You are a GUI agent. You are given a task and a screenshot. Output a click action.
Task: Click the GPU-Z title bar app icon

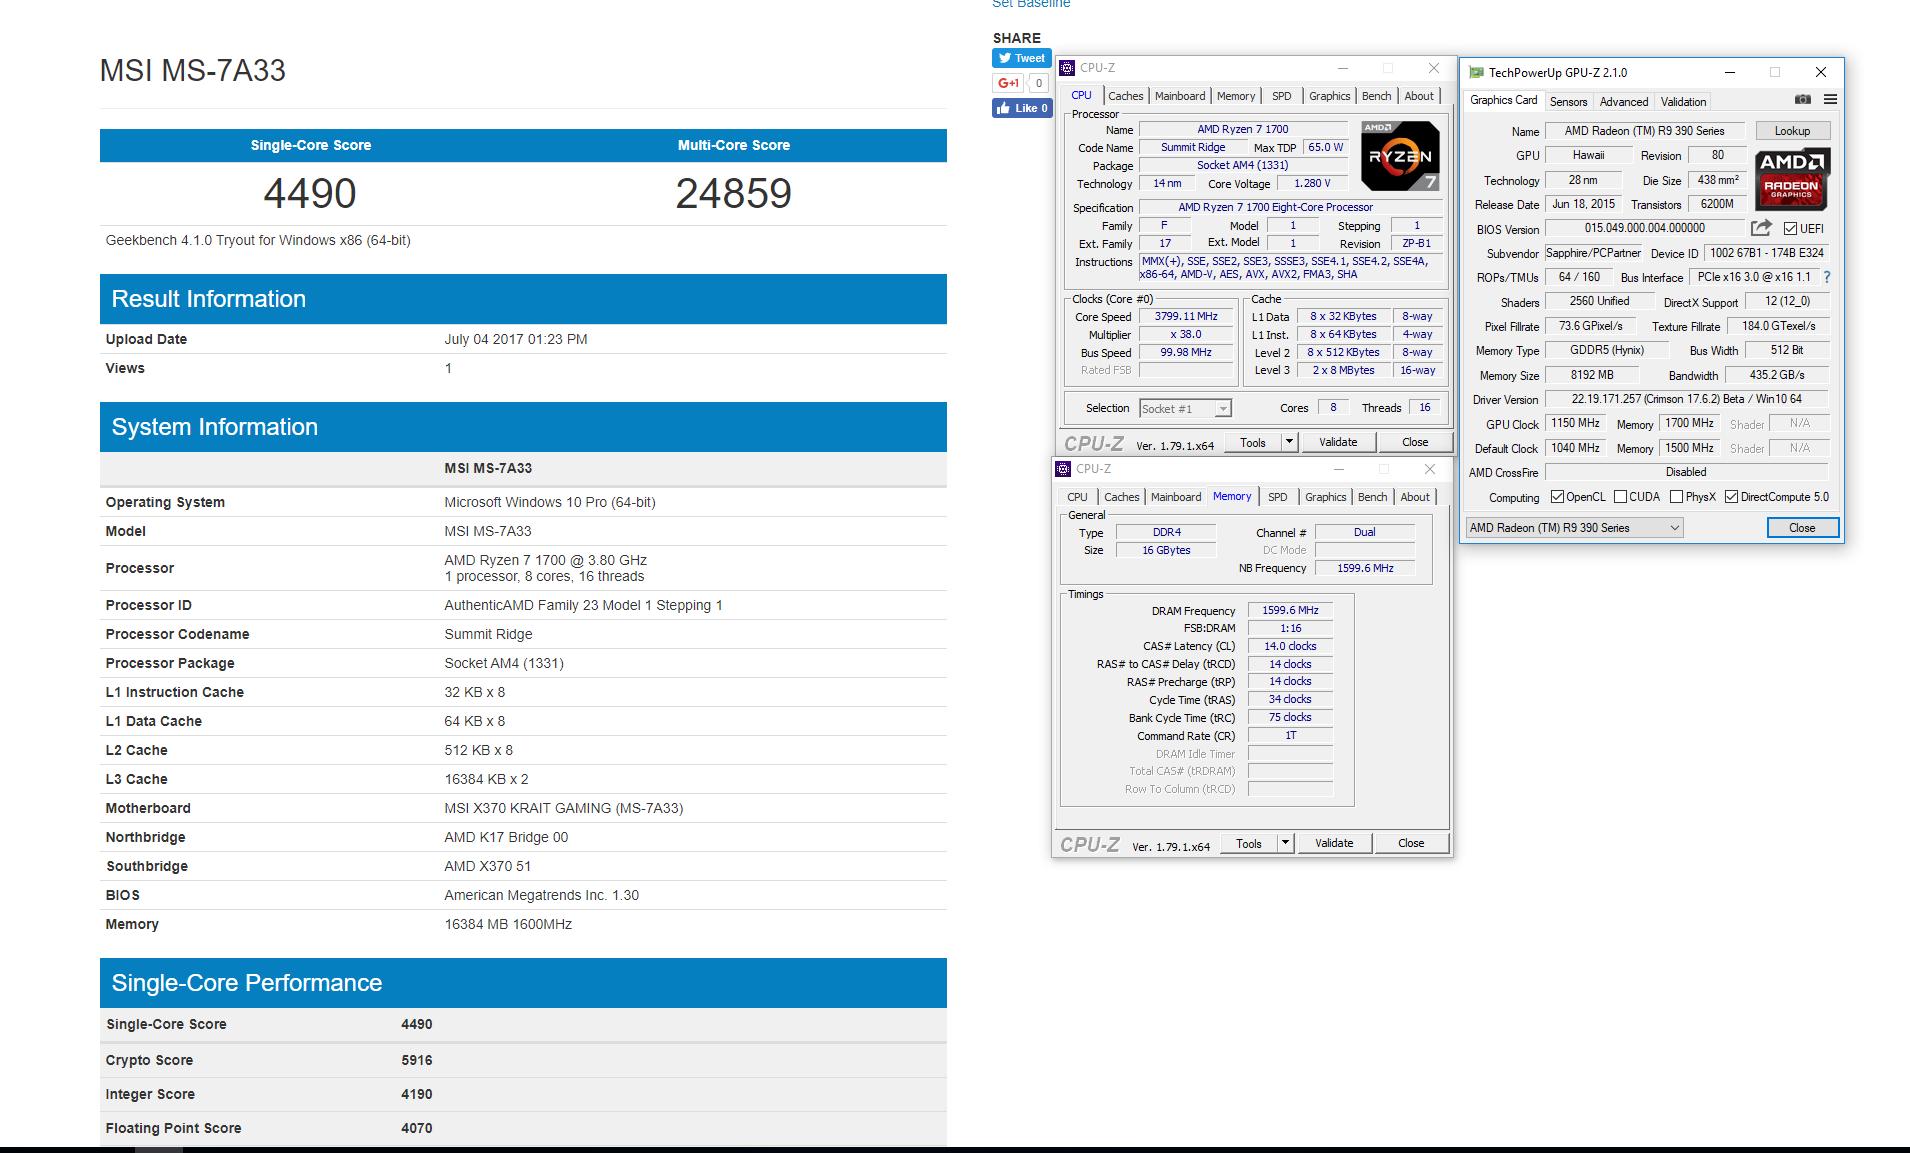(x=1476, y=72)
